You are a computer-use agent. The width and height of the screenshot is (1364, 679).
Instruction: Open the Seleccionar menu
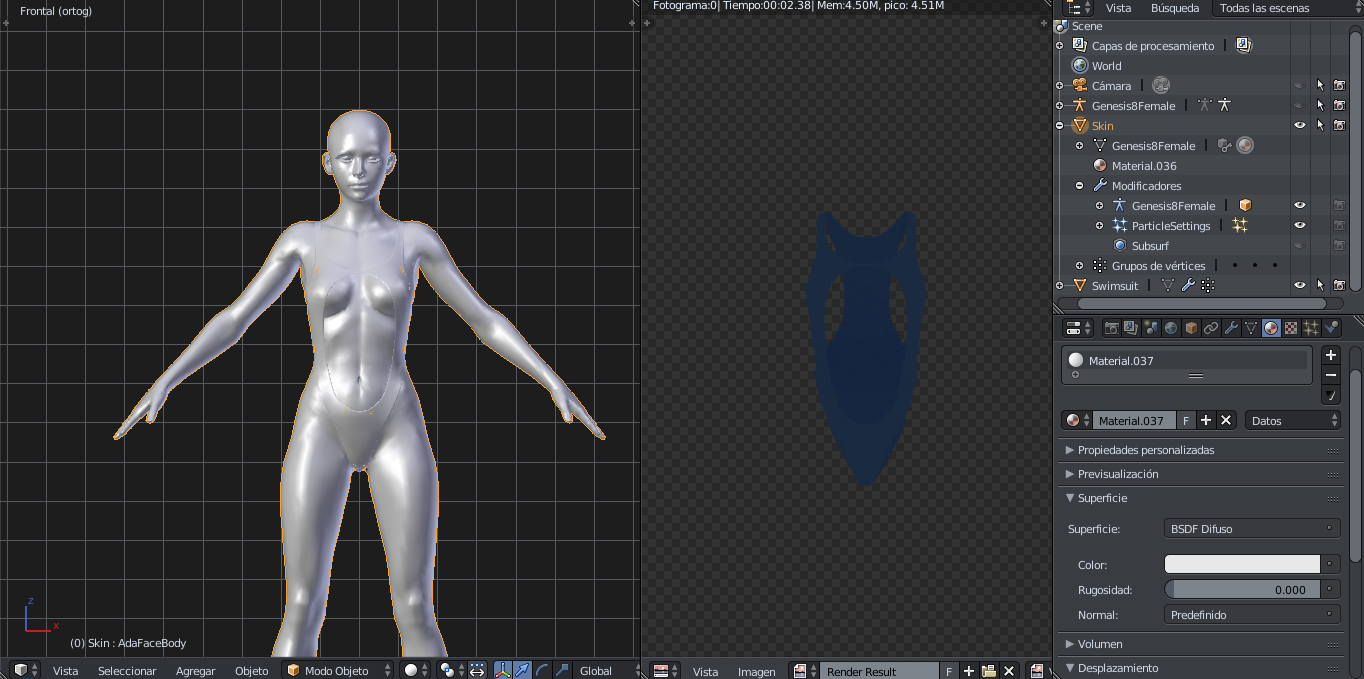coord(127,671)
